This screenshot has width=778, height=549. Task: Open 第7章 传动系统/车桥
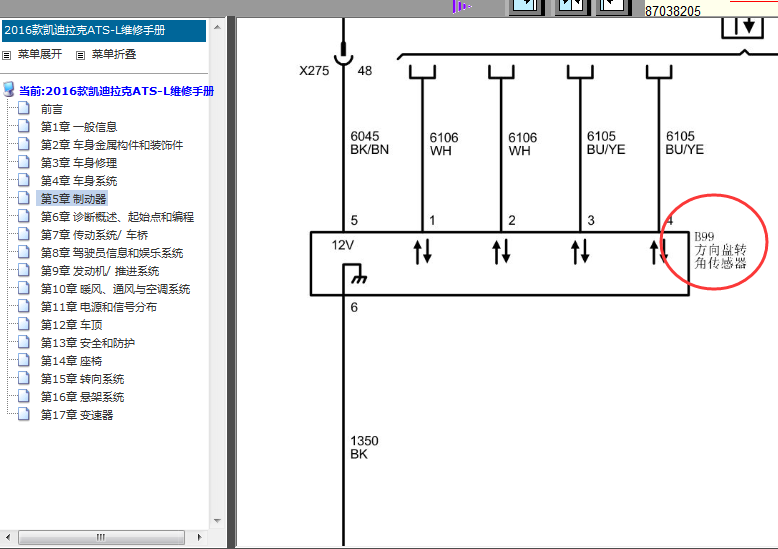(94, 235)
